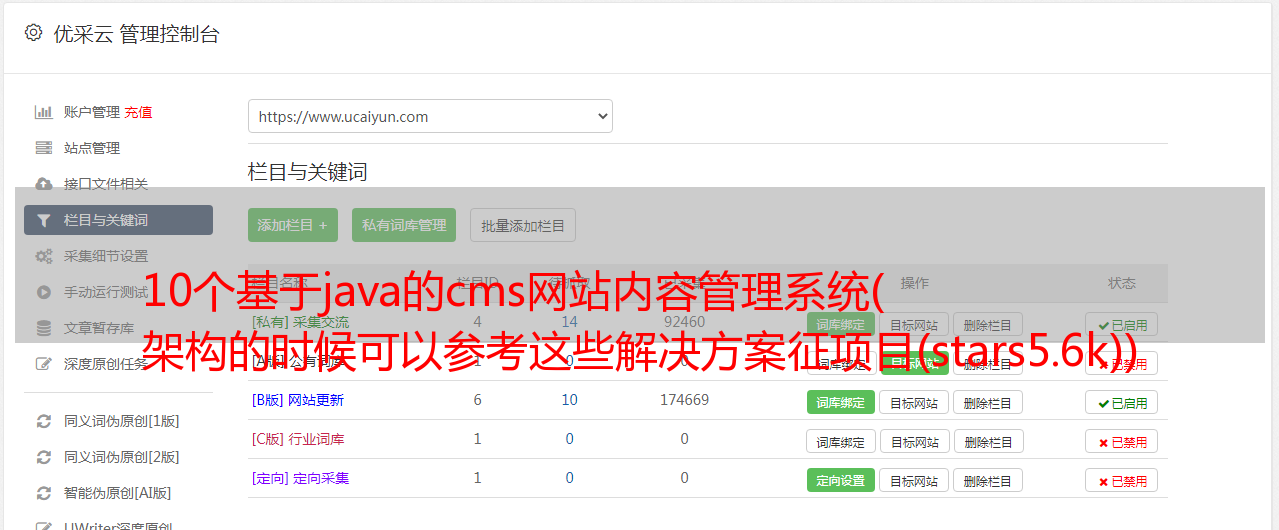Toggle 已禁用 status for 定向采集 row
The image size is (1279, 530).
click(x=1122, y=480)
